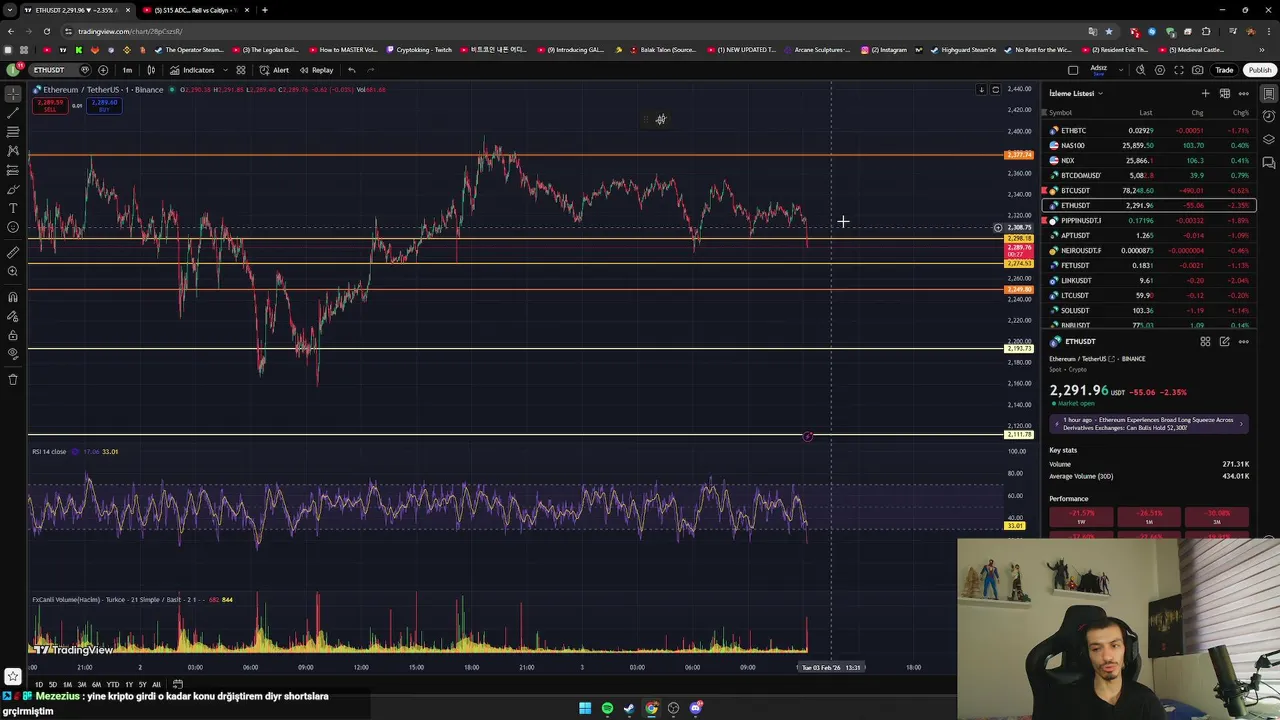Screen dimensions: 1280x720
Task: Select the 1M date range
Action: pos(67,684)
